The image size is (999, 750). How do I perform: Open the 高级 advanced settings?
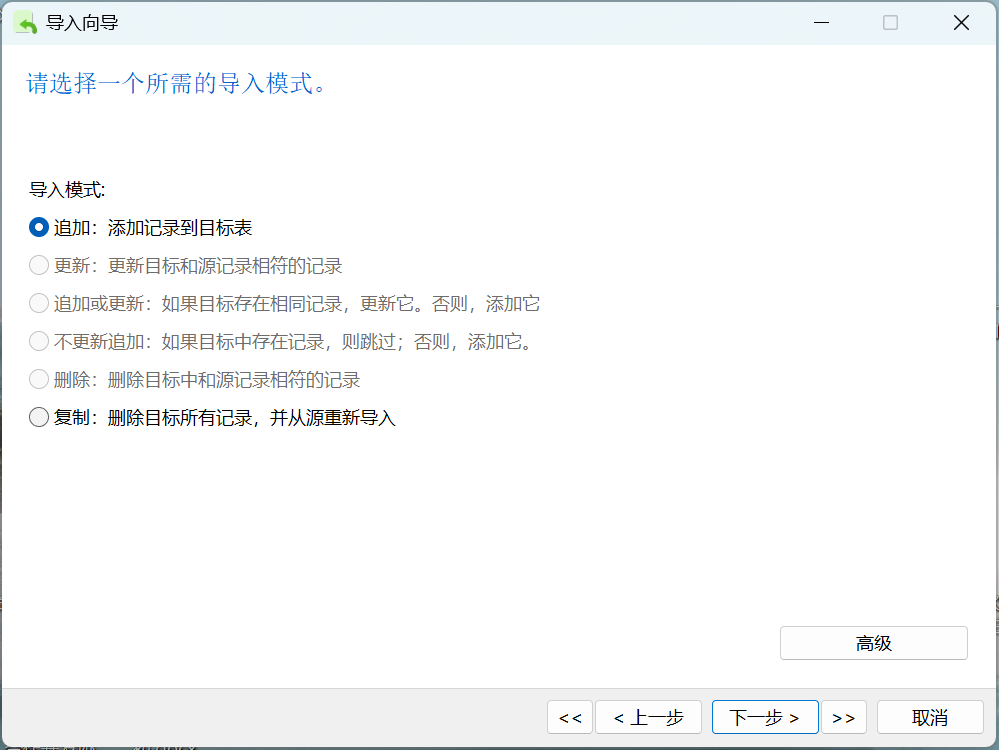click(873, 643)
